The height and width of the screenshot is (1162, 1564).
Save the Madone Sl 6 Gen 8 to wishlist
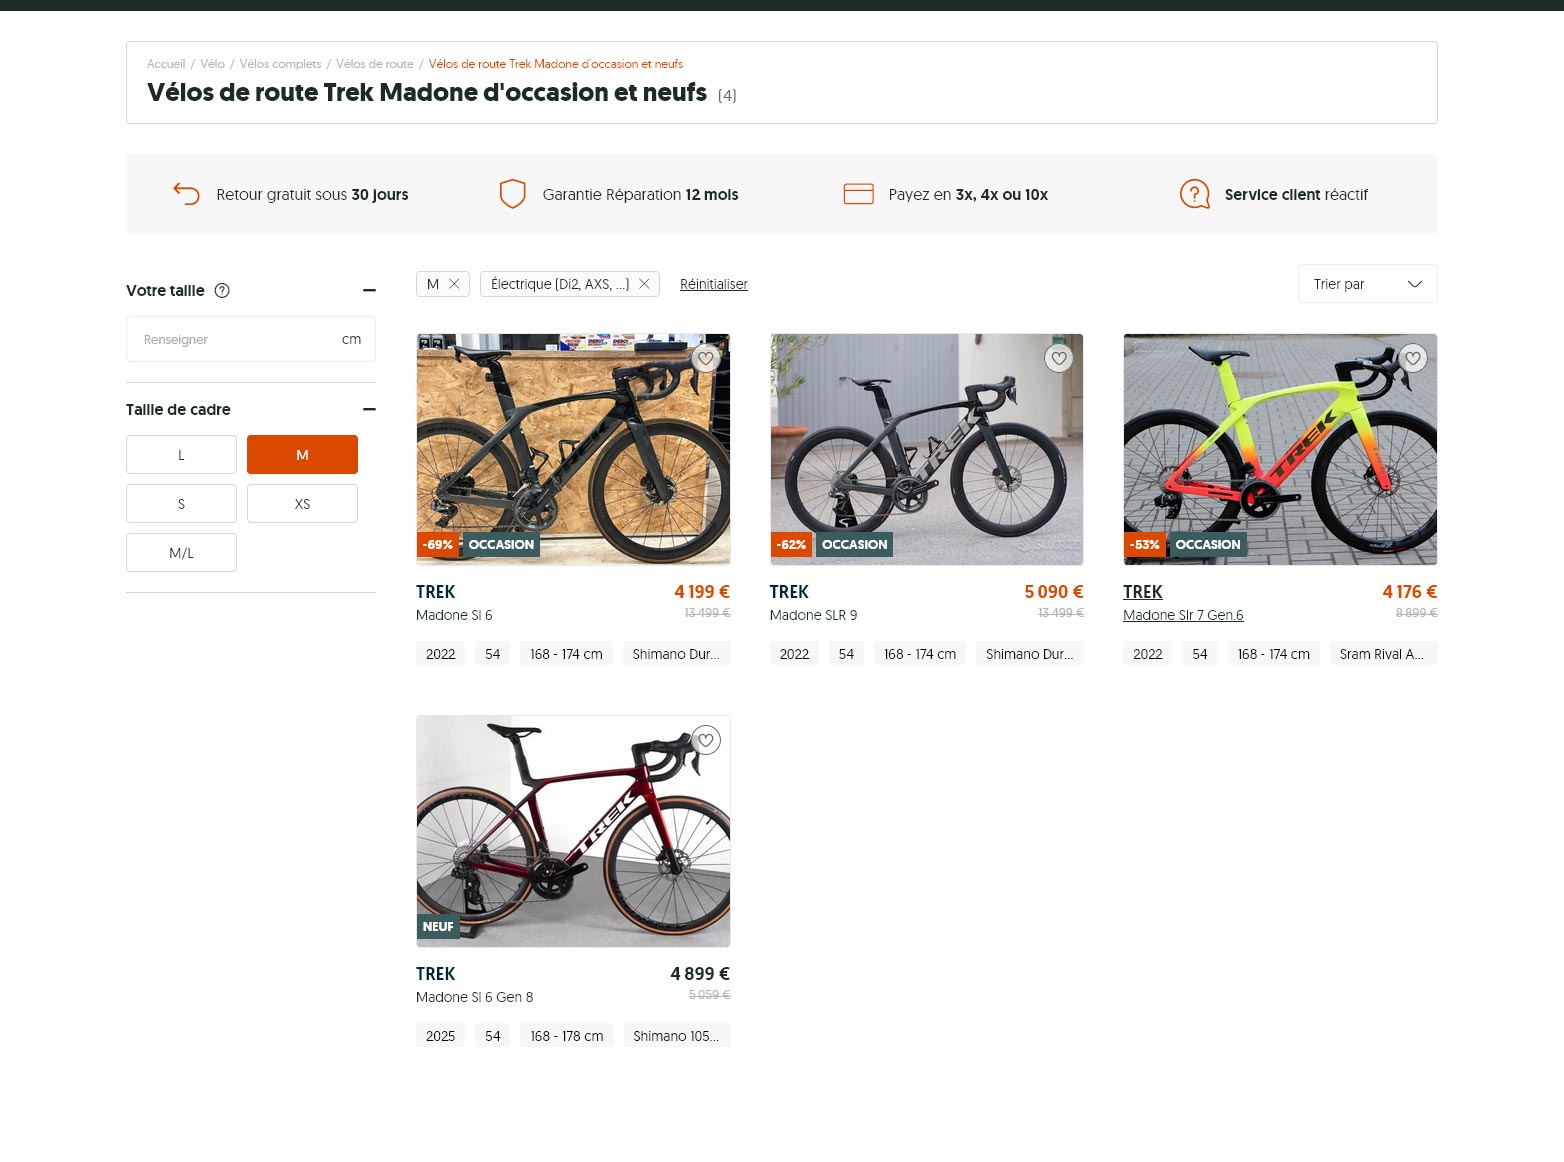point(706,740)
